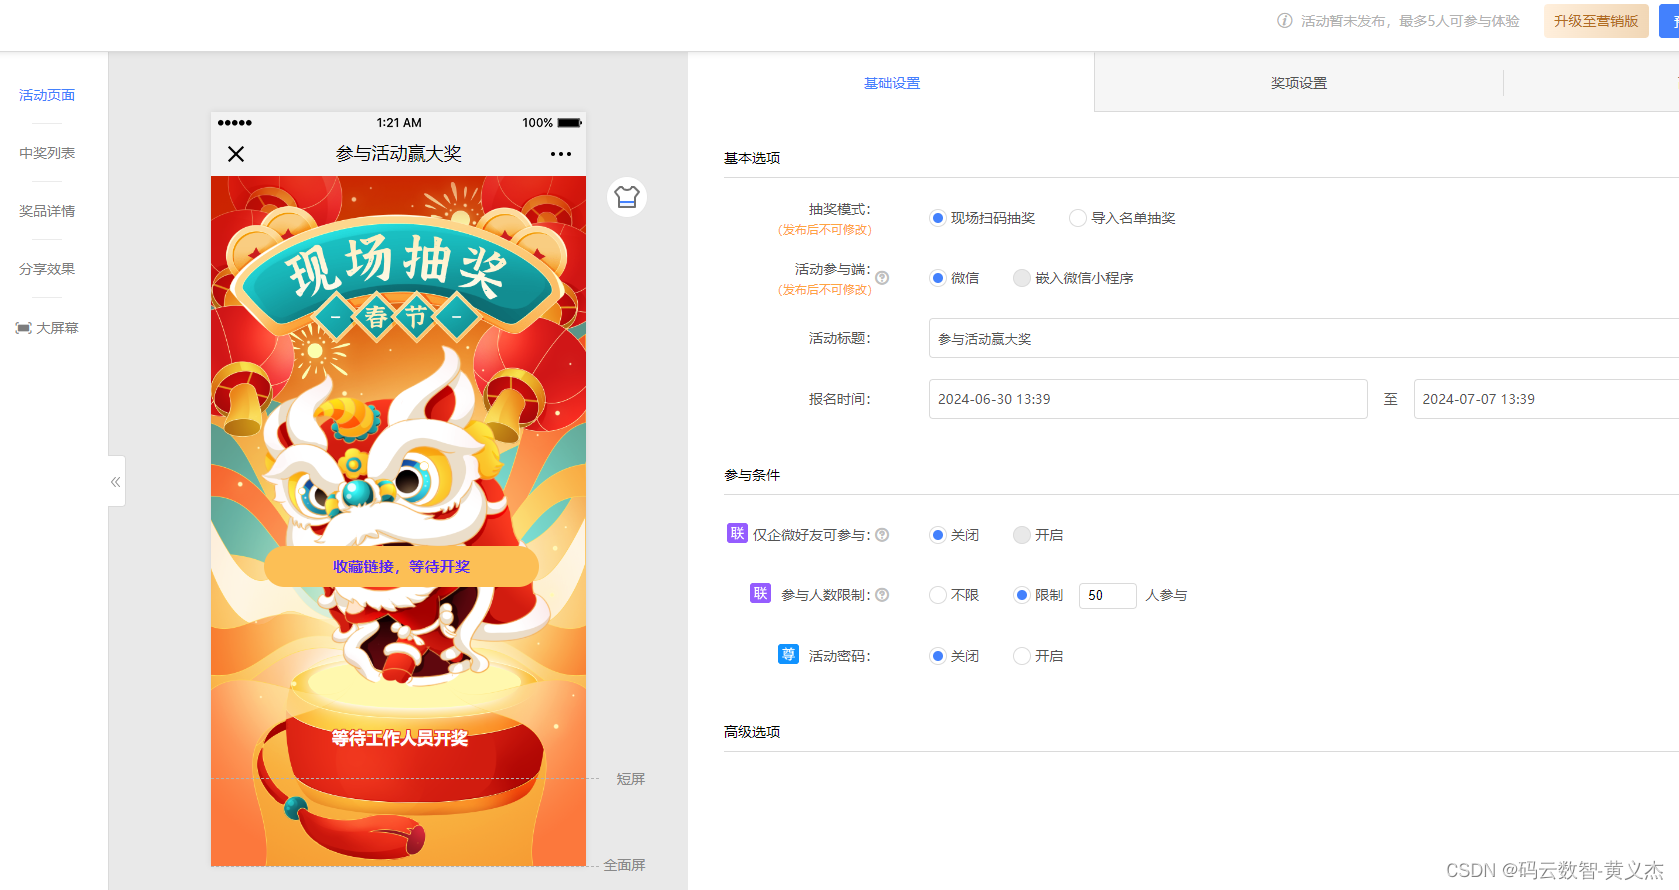Open the three-dots menu in phone preview

click(561, 154)
